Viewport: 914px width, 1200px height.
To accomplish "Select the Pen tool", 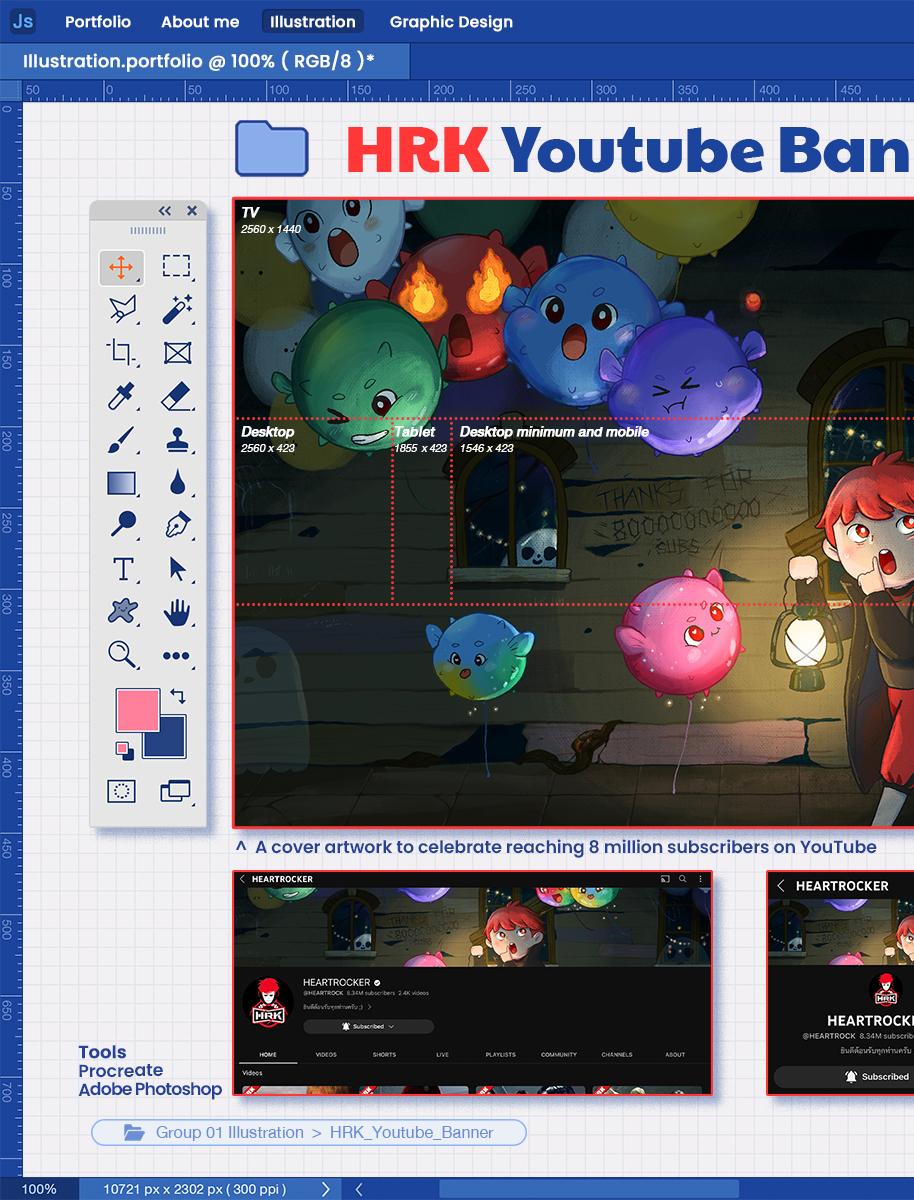I will point(177,525).
